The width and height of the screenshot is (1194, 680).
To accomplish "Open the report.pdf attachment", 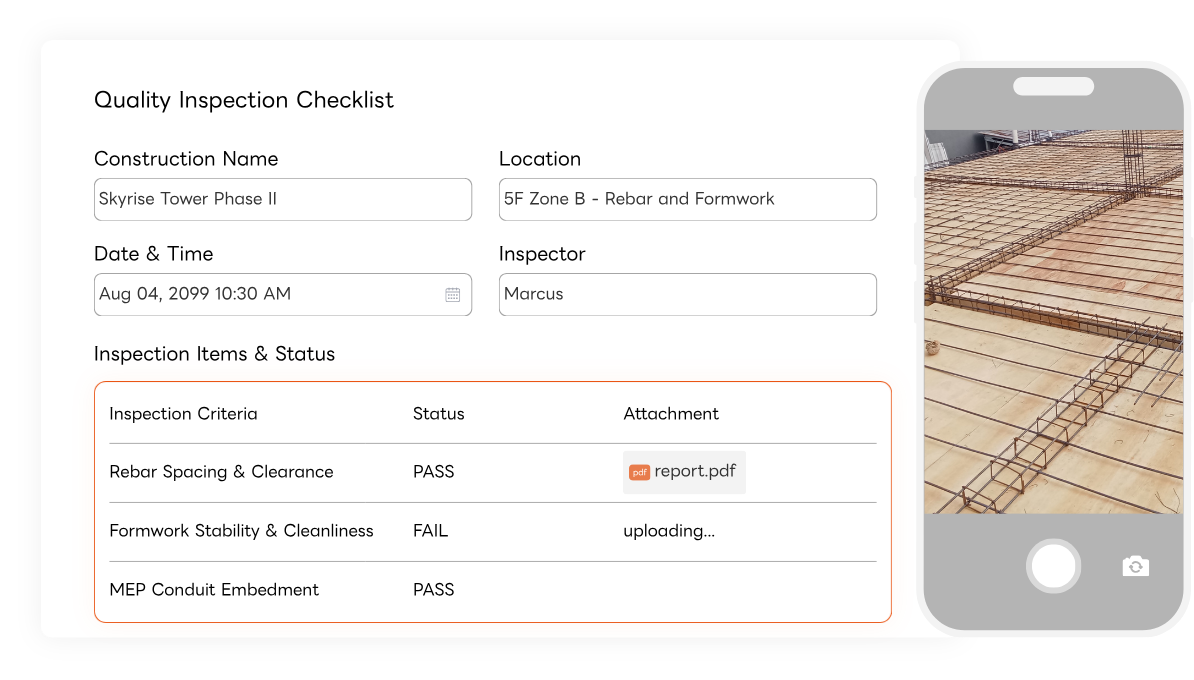I will (x=684, y=472).
